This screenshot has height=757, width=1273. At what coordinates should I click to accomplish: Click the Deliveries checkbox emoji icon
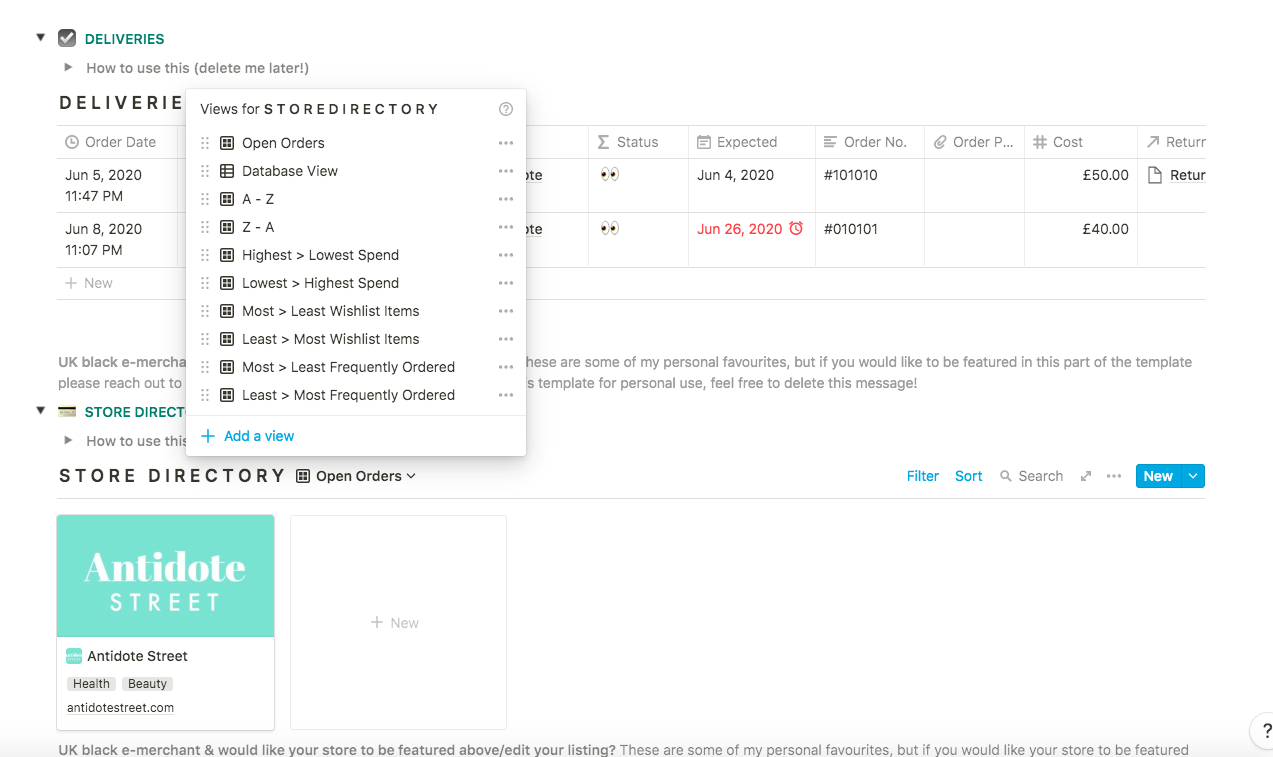pos(67,38)
